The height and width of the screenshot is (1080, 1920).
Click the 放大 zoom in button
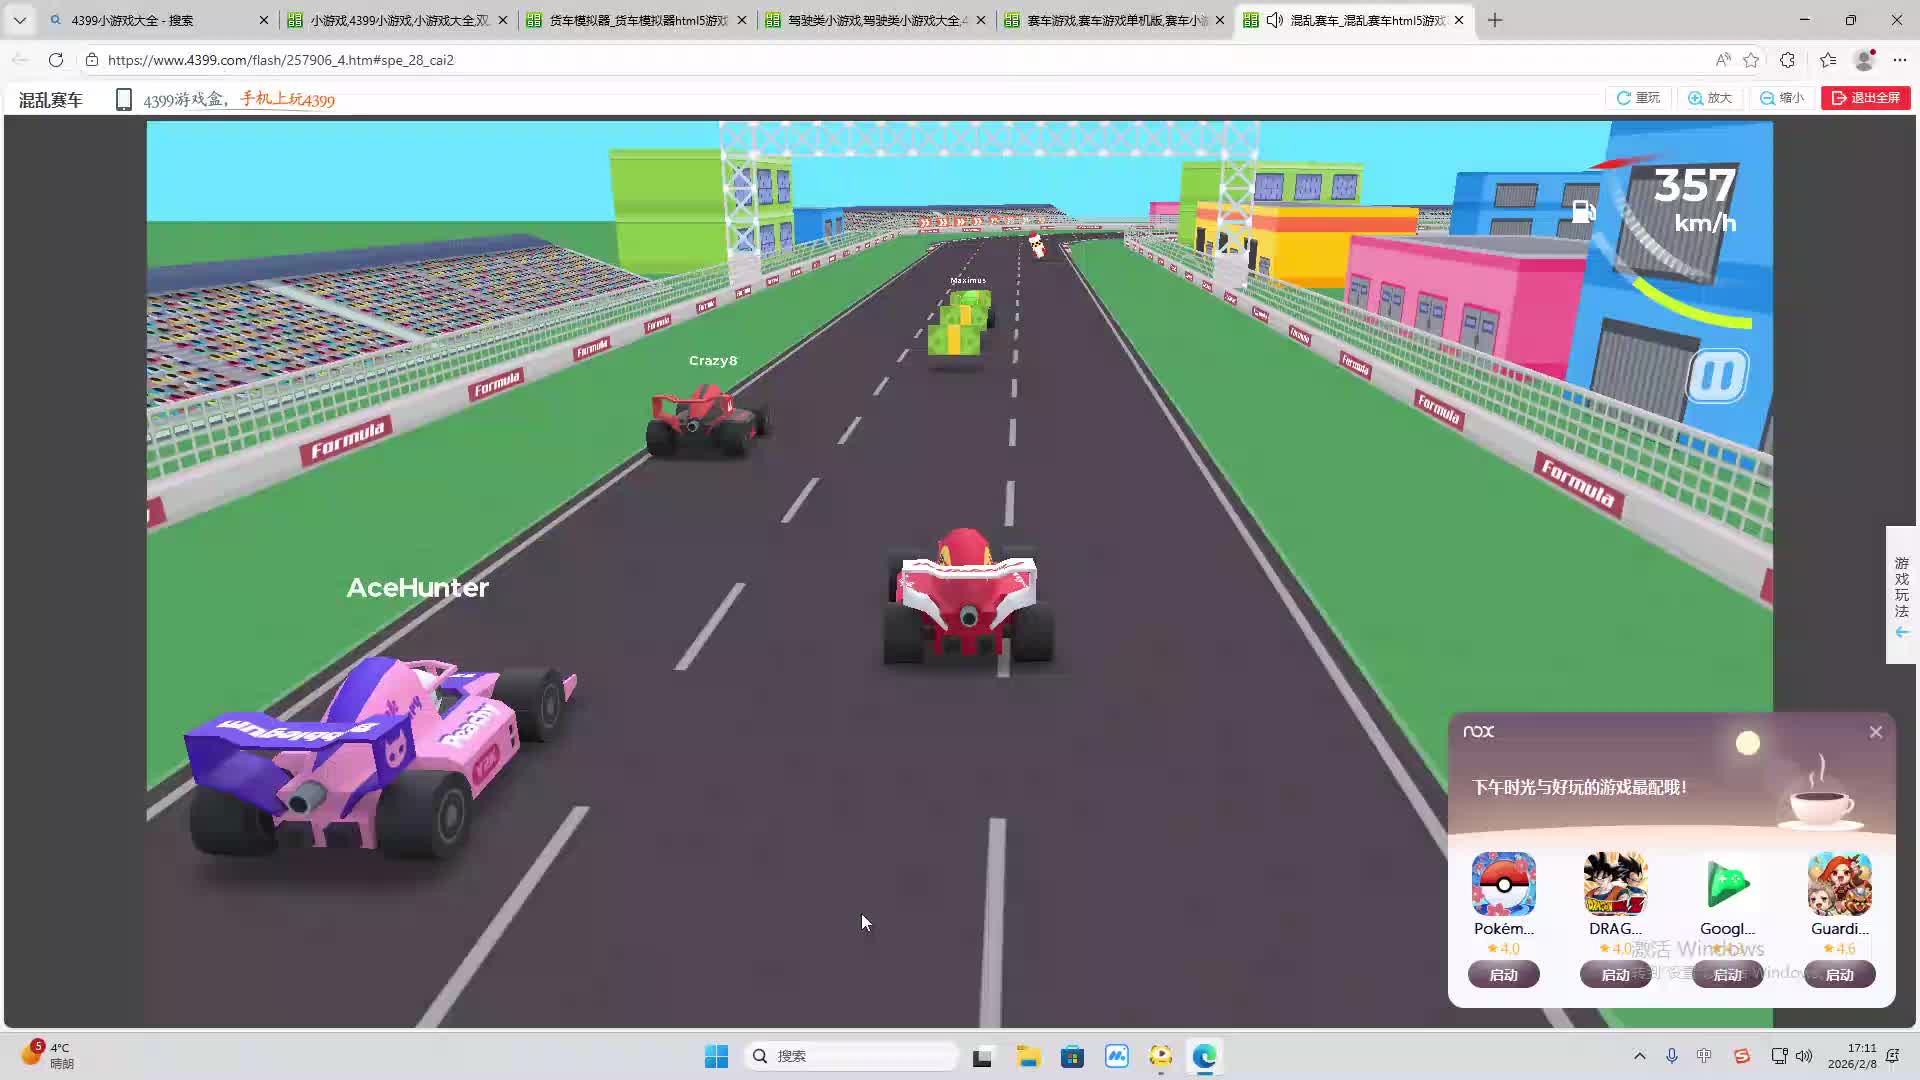[1710, 98]
